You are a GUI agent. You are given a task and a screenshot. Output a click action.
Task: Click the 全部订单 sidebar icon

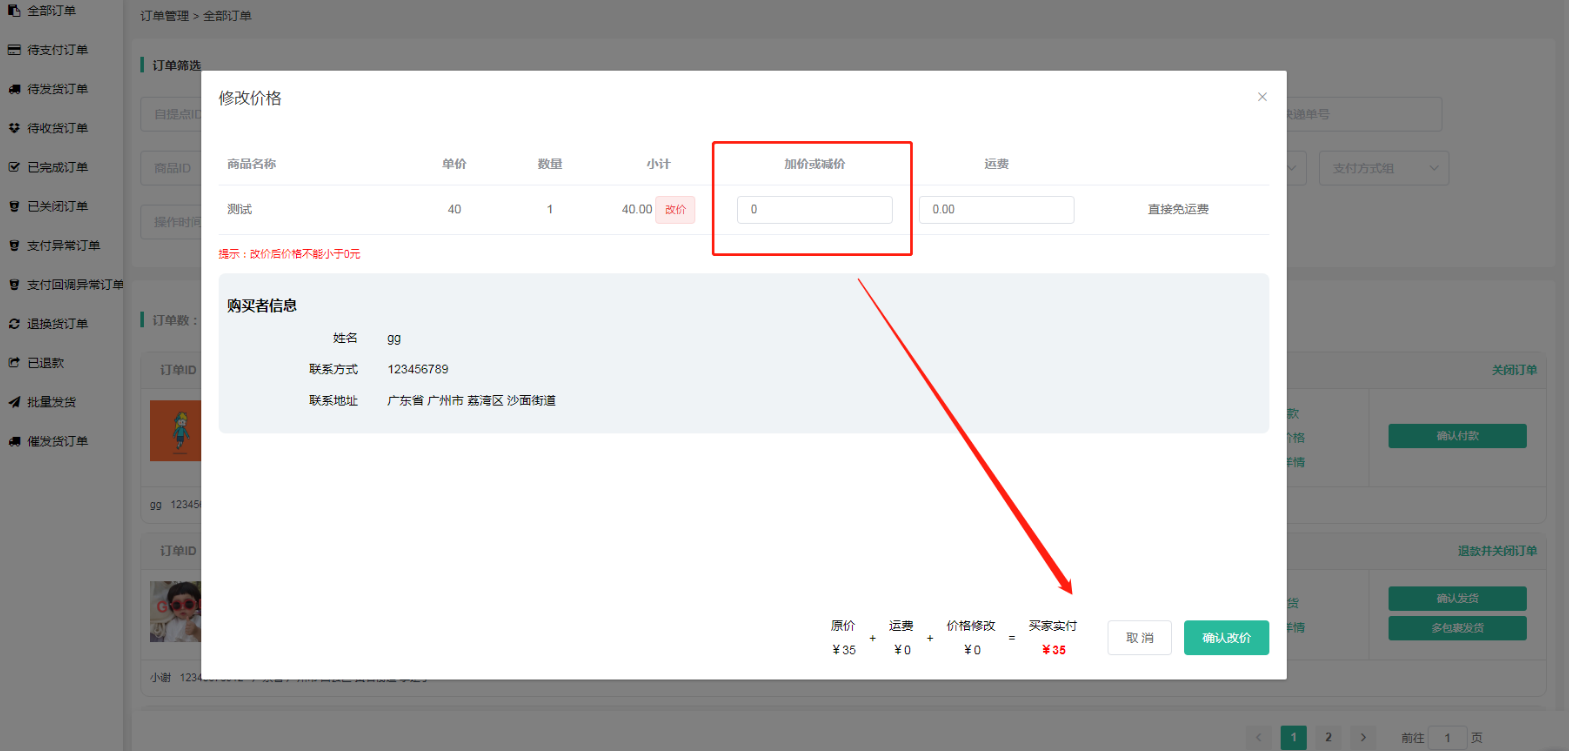tap(14, 10)
